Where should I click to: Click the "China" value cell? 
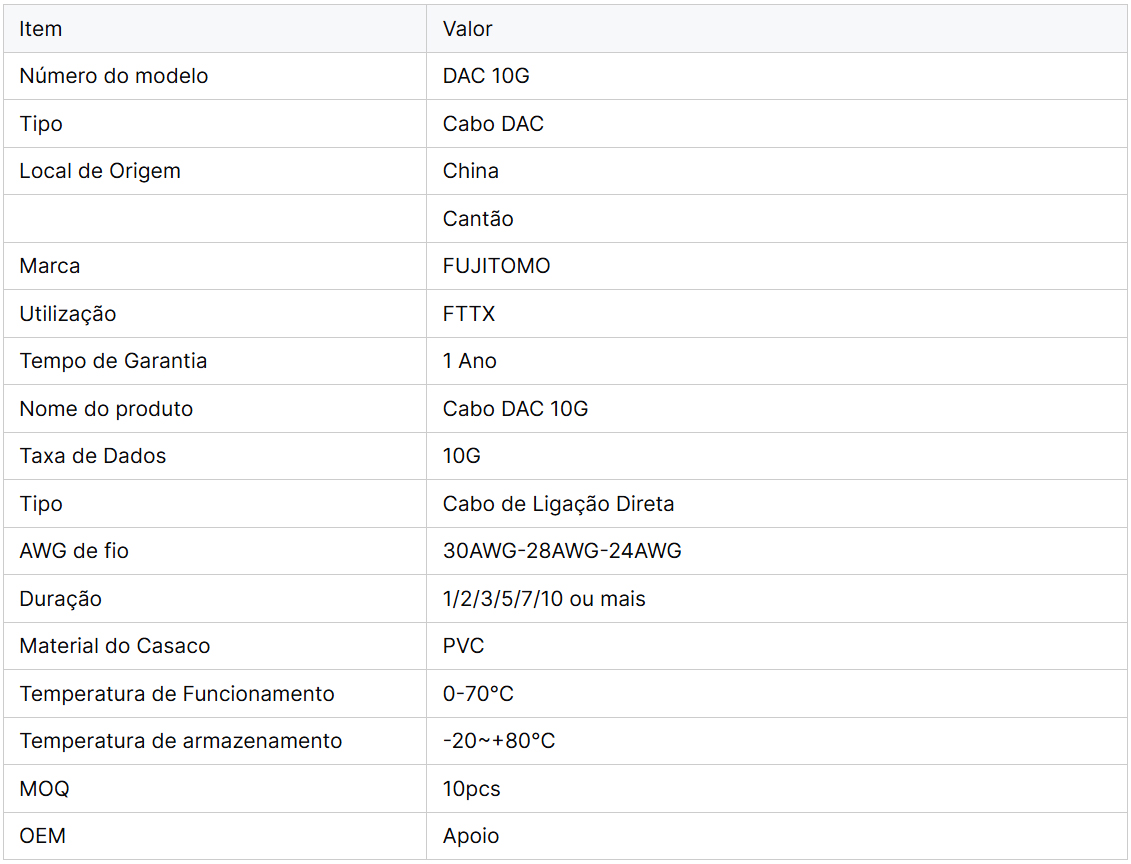coord(471,171)
